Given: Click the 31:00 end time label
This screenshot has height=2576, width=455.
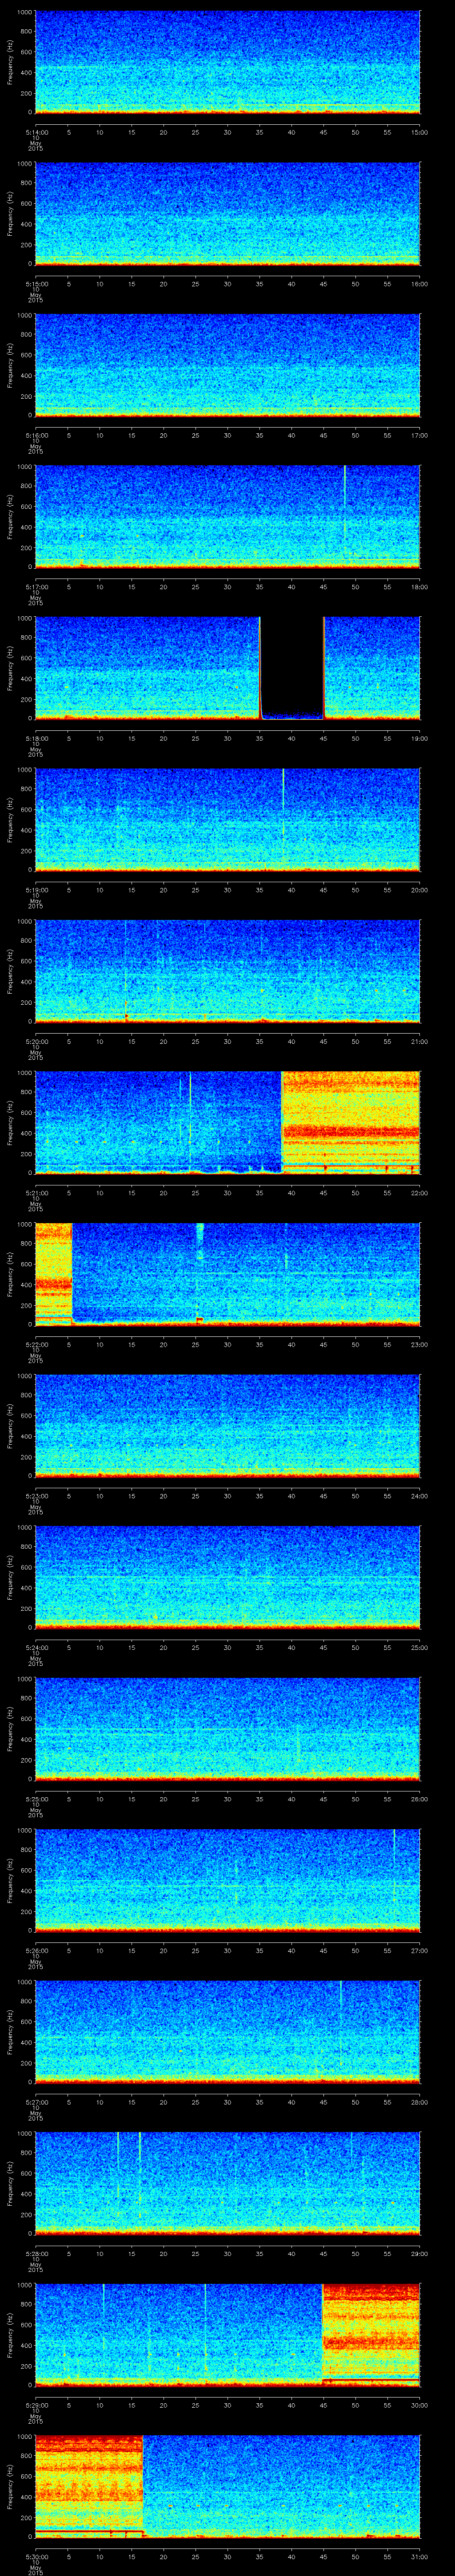Looking at the screenshot, I should pyautogui.click(x=420, y=2556).
